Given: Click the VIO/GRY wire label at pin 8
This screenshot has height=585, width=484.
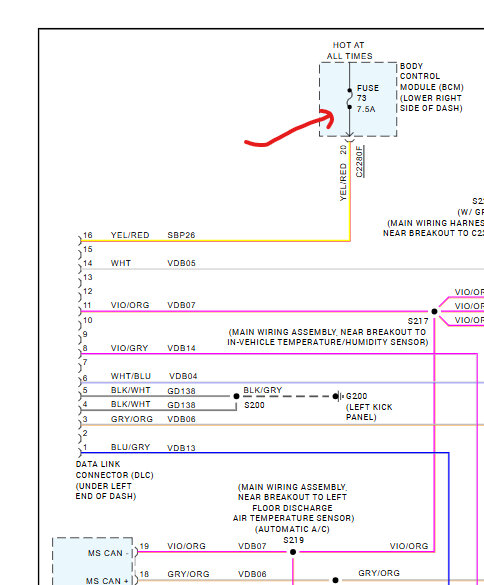Looking at the screenshot, I should click(129, 348).
